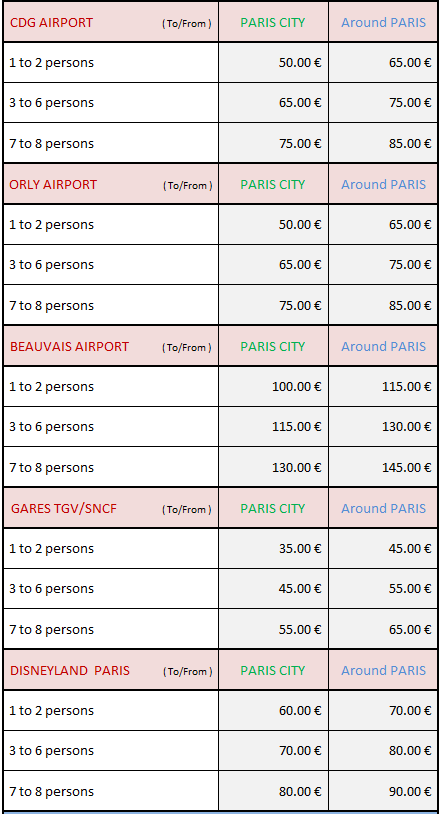Select CDG 7 to 8 persons Around Paris price 85.00 €

[410, 143]
